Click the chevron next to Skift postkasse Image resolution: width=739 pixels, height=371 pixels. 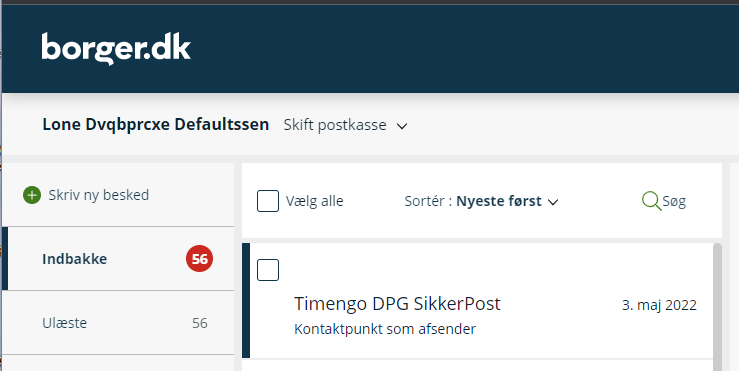pyautogui.click(x=402, y=126)
